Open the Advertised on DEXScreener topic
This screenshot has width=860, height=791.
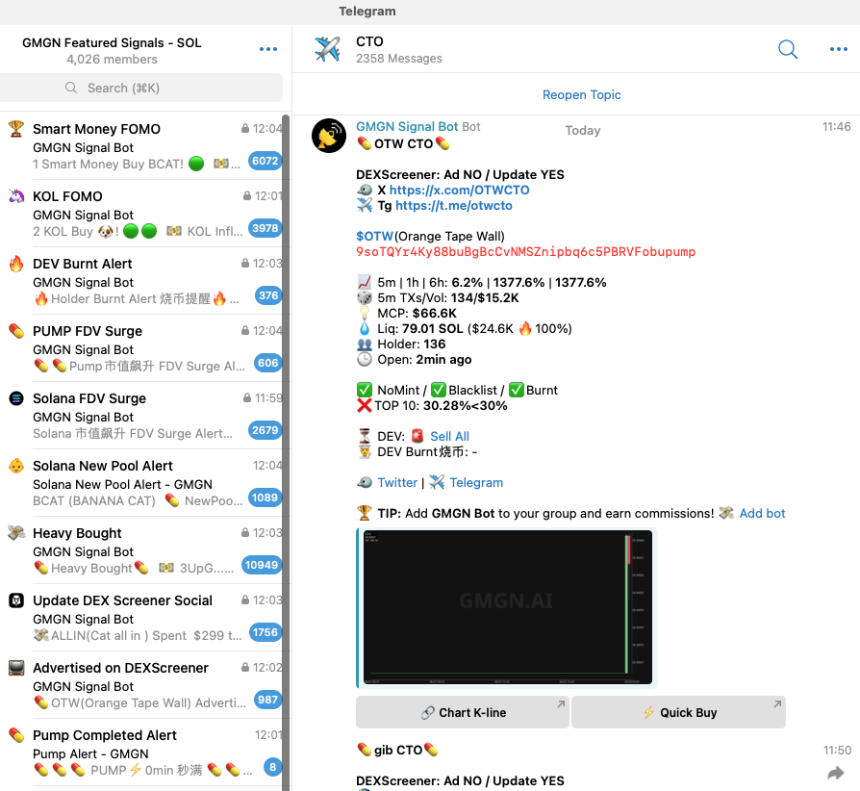pos(145,685)
